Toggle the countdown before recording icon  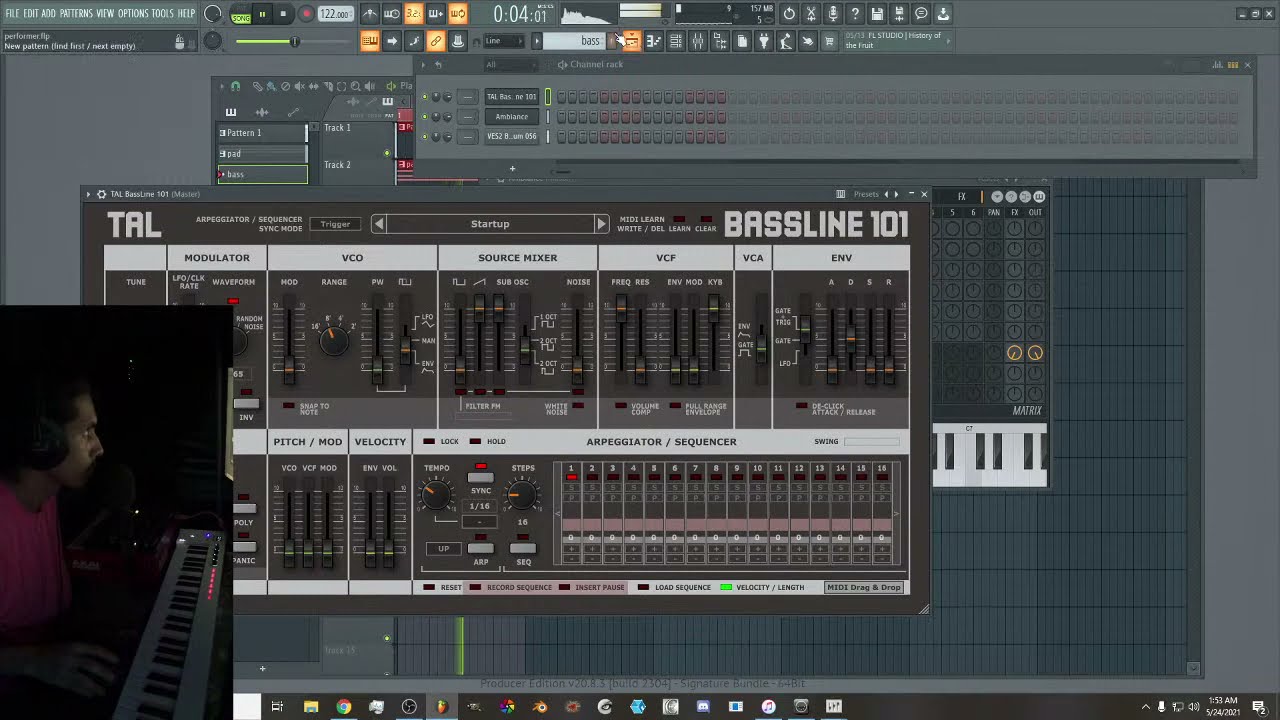coord(414,14)
